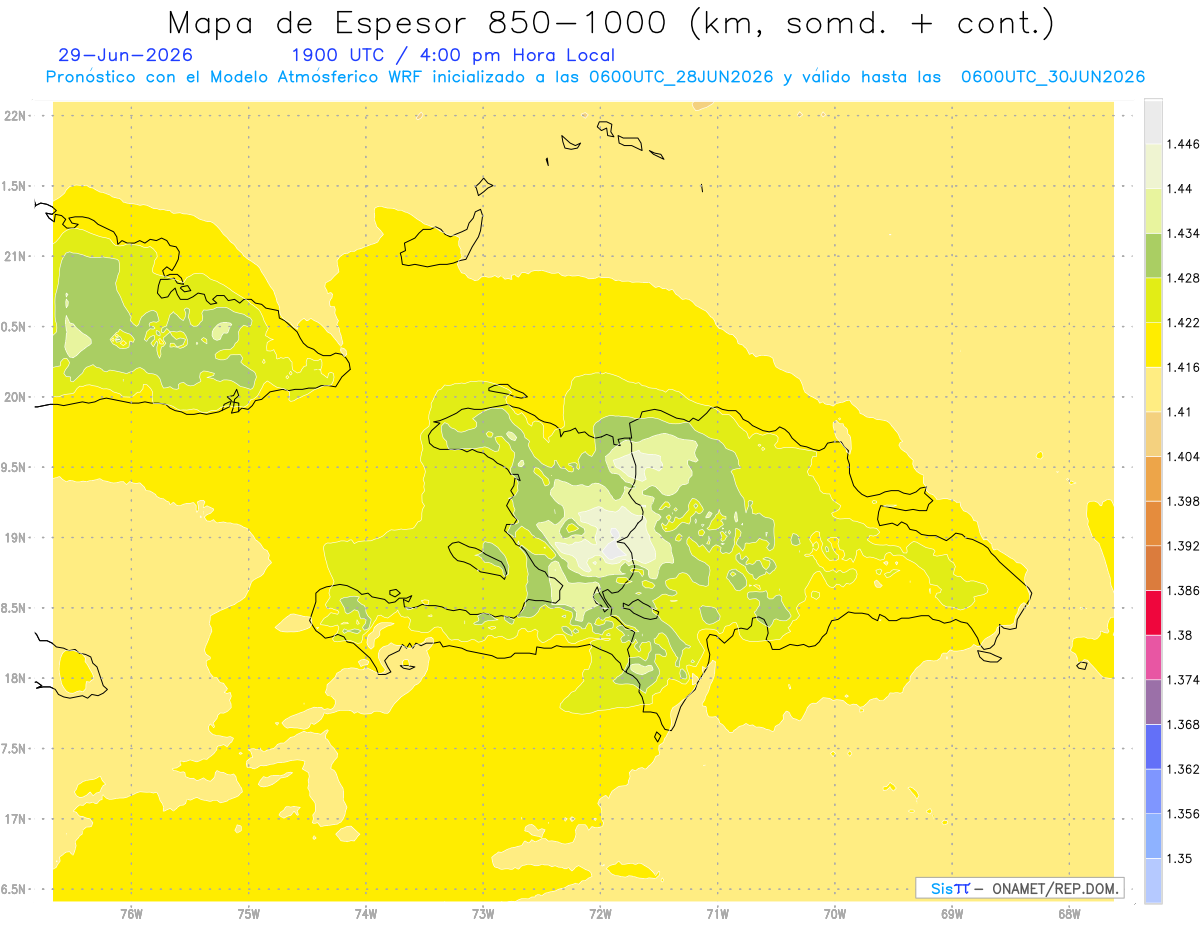Click the latitude label "20N"

pyautogui.click(x=15, y=397)
